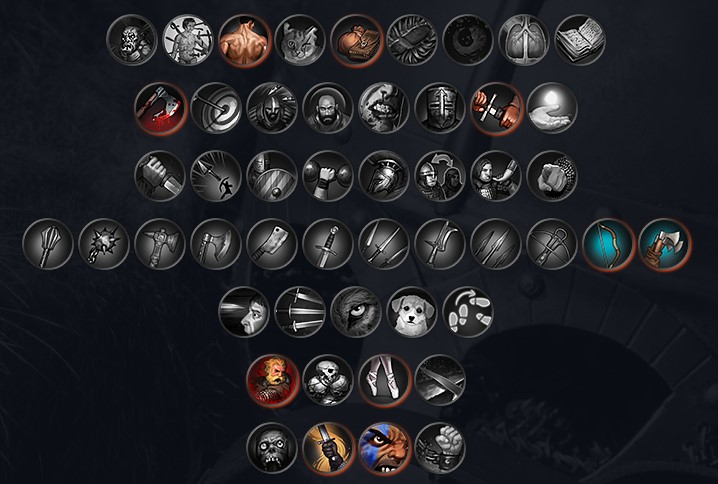The width and height of the screenshot is (718, 484).
Task: Click the bald bearded man perk icon
Action: coord(328,109)
